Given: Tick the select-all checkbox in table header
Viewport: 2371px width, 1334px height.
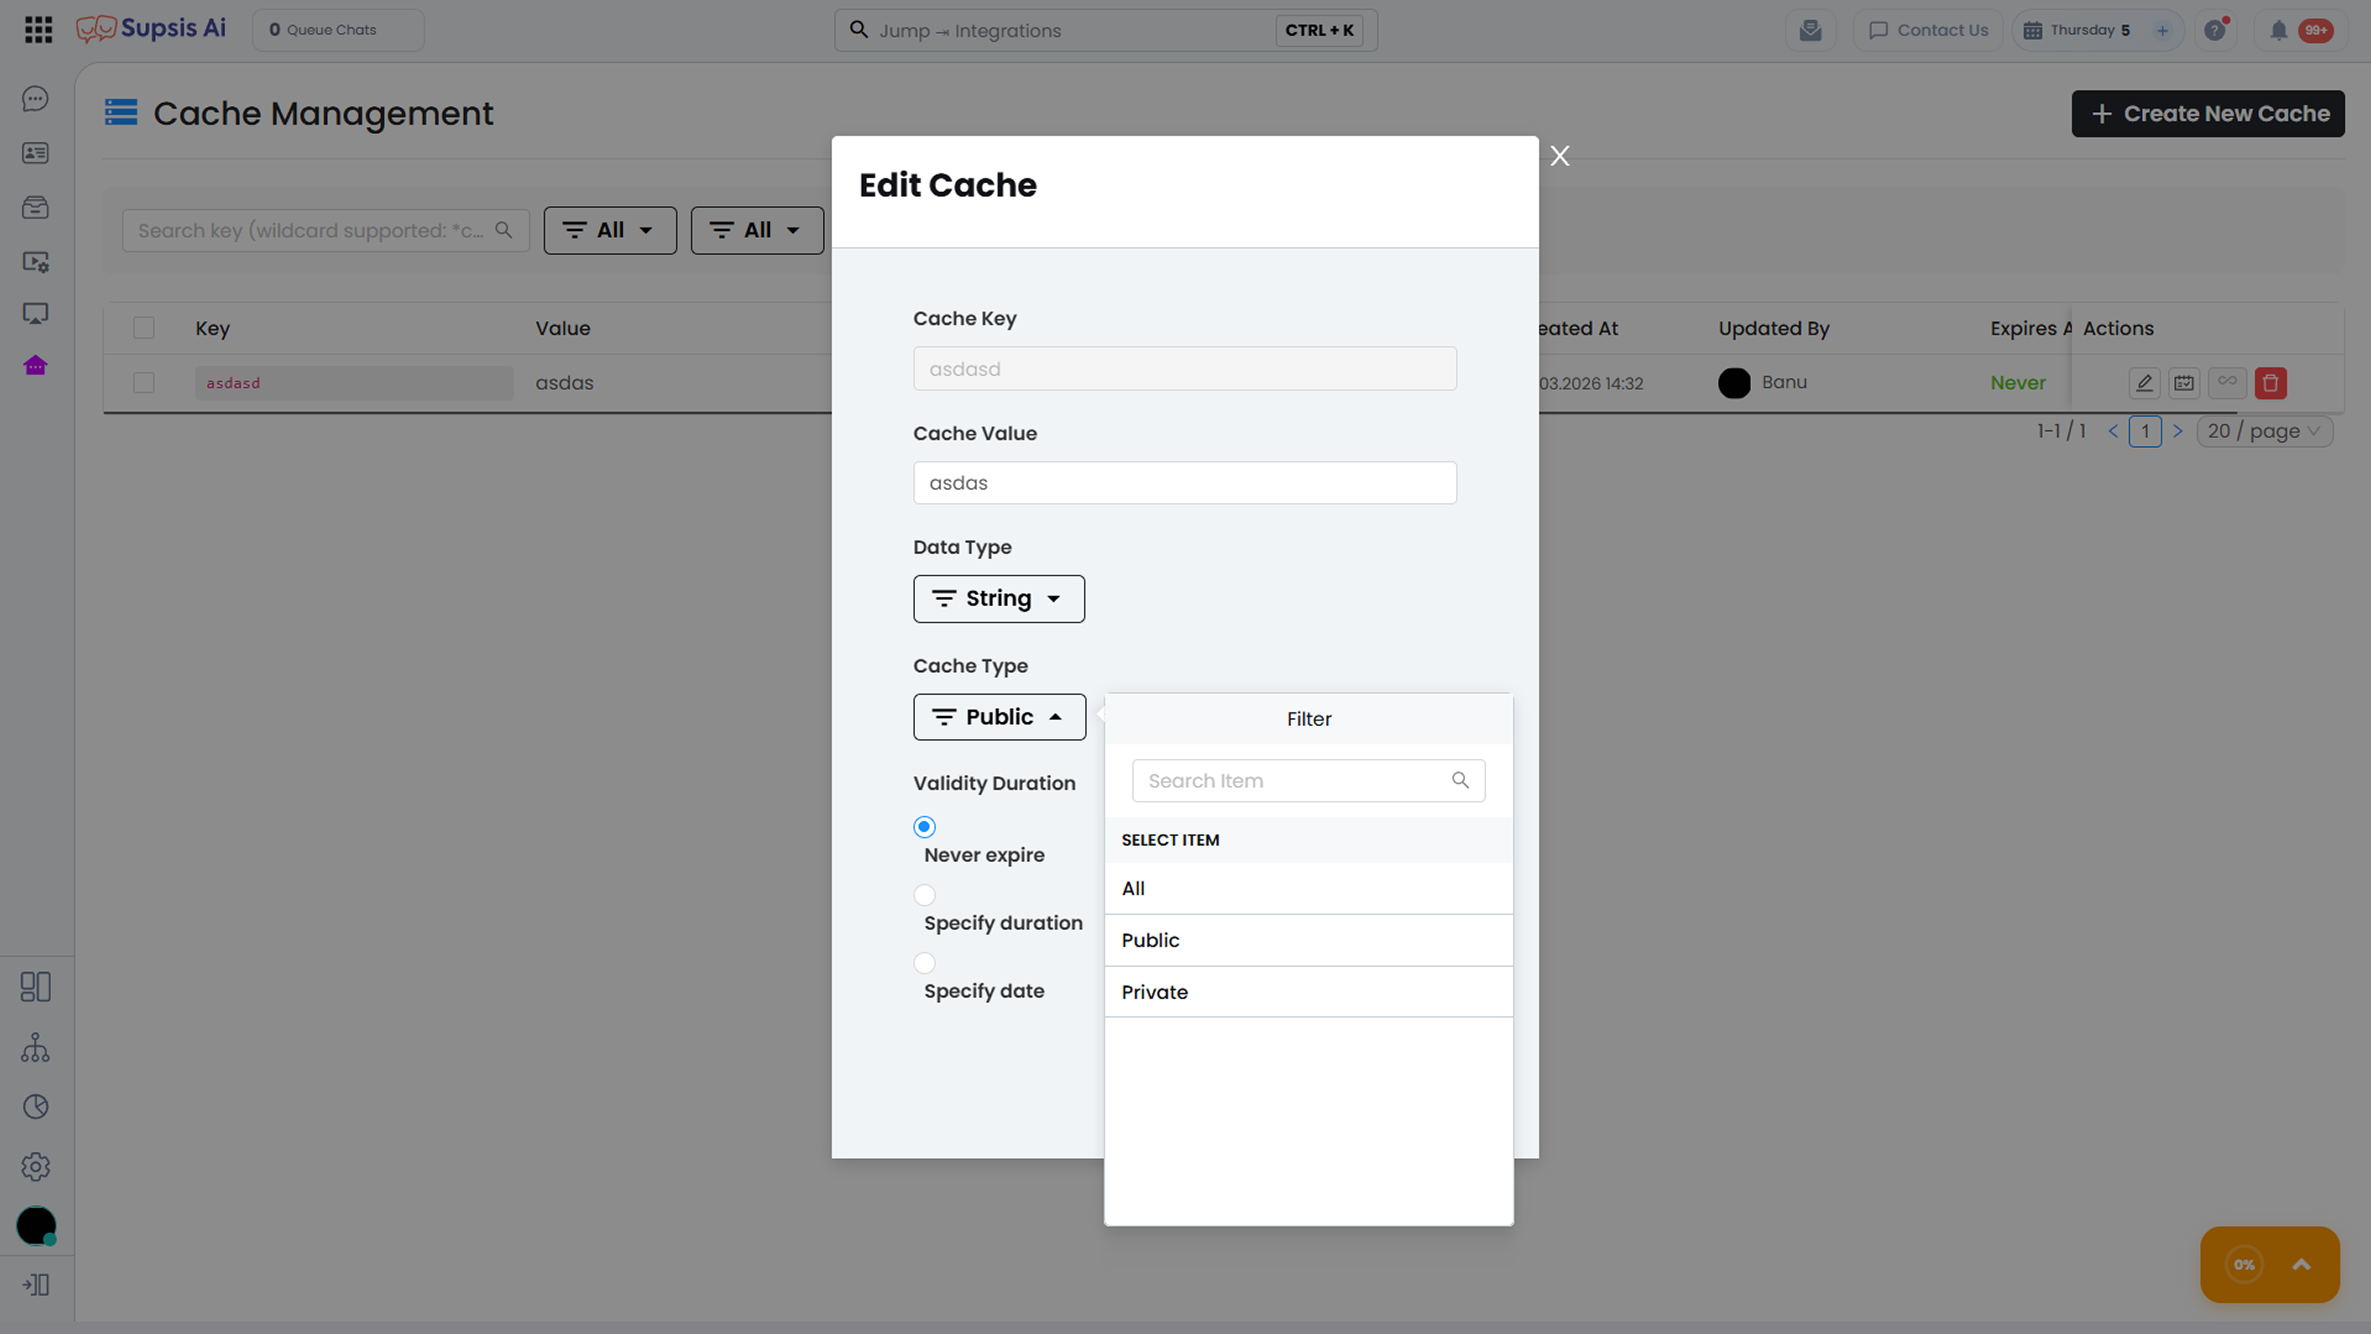Looking at the screenshot, I should (144, 328).
